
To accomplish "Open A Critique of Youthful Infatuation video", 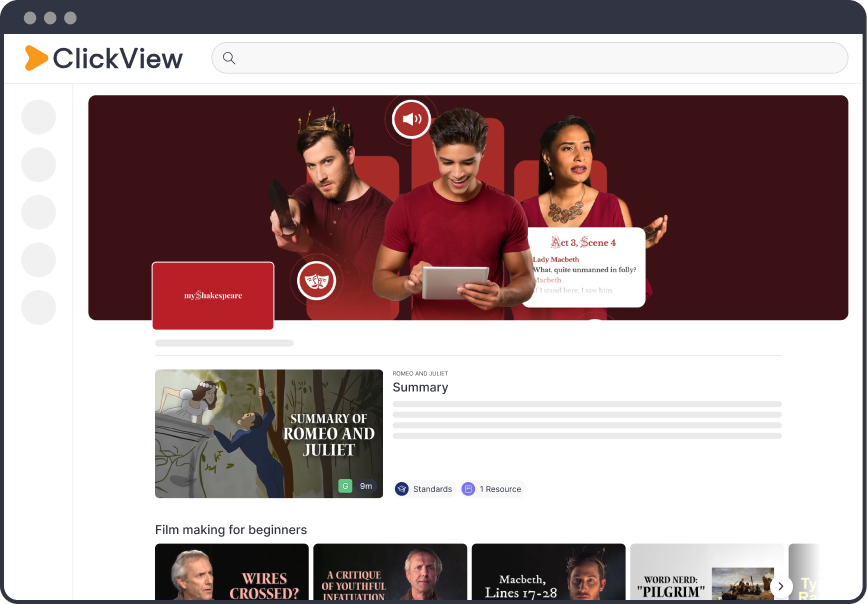I will pos(390,572).
